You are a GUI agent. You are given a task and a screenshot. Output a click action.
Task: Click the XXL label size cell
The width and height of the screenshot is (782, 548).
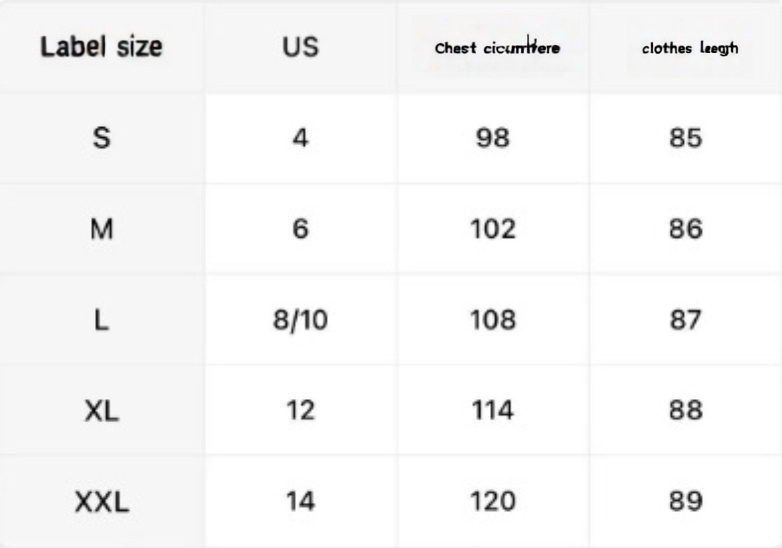[x=101, y=501]
